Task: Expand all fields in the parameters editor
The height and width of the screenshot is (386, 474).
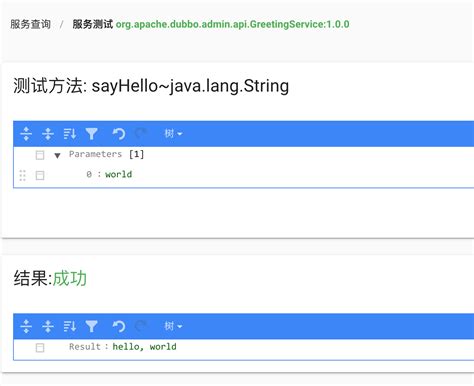Action: pos(26,134)
